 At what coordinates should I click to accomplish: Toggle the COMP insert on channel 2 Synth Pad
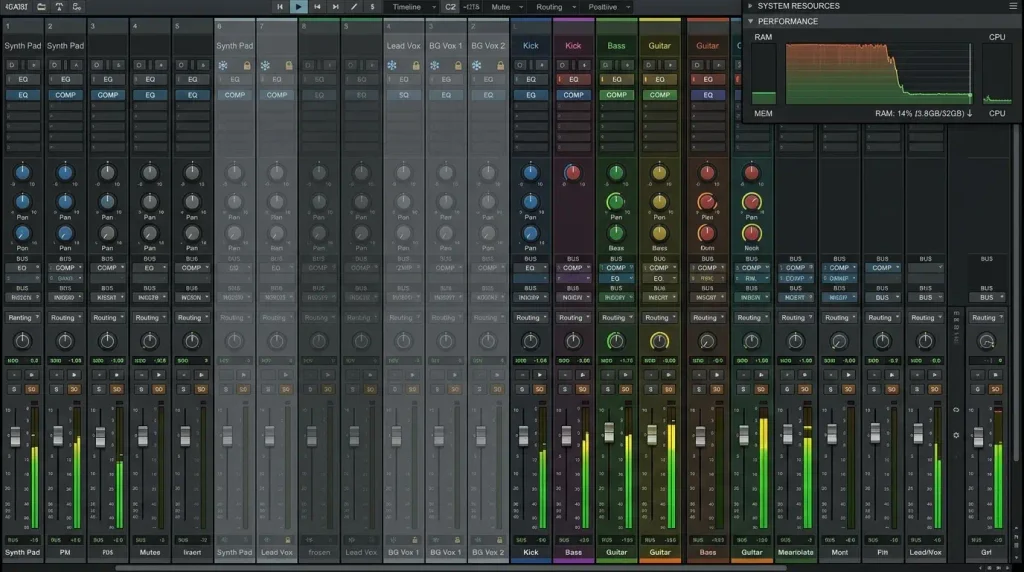(x=65, y=95)
